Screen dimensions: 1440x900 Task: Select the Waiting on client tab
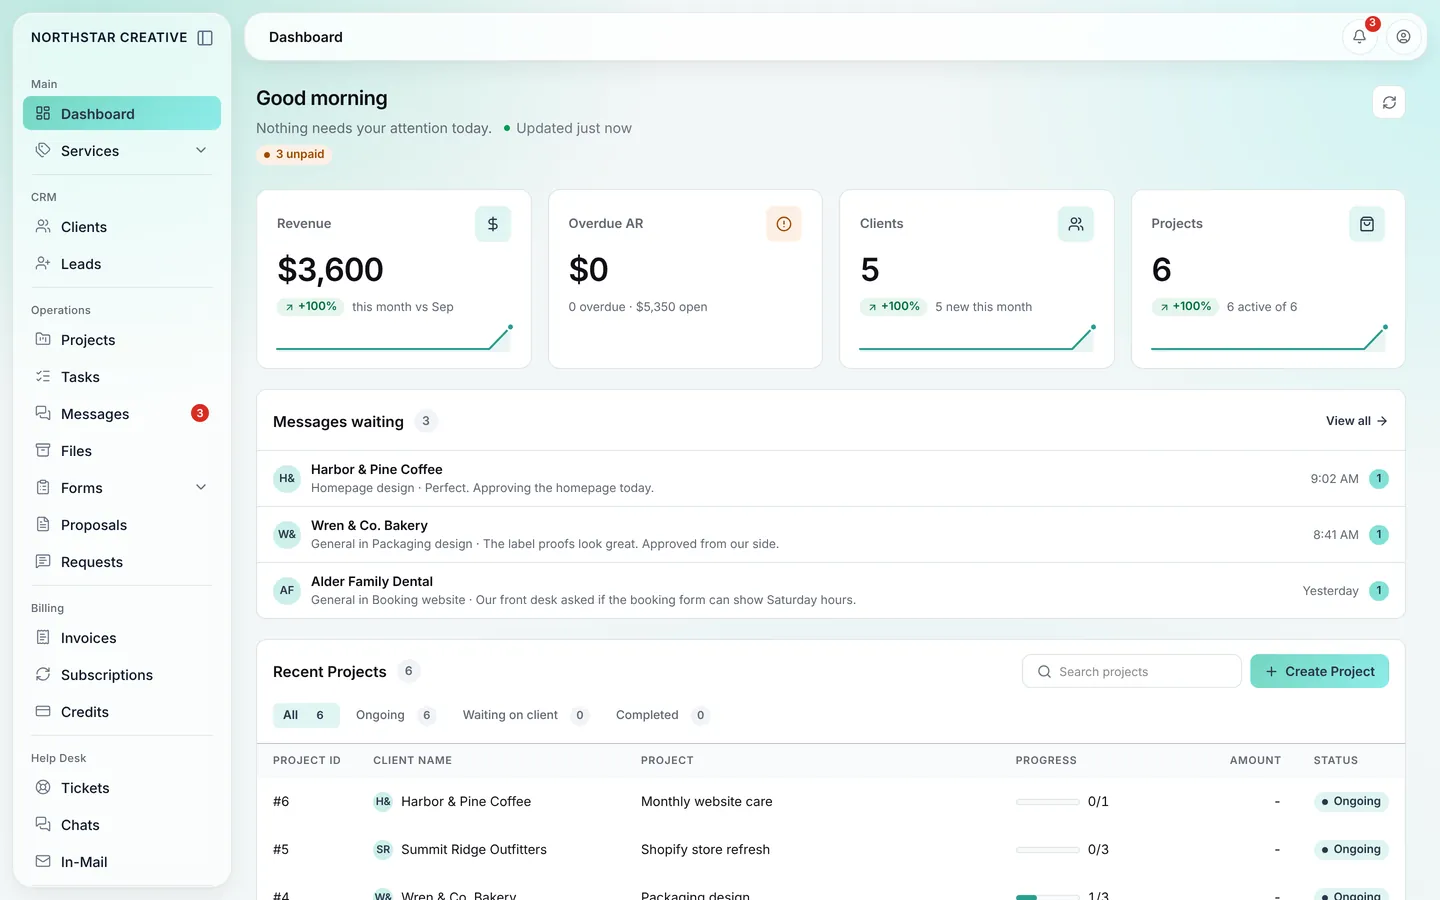(525, 715)
